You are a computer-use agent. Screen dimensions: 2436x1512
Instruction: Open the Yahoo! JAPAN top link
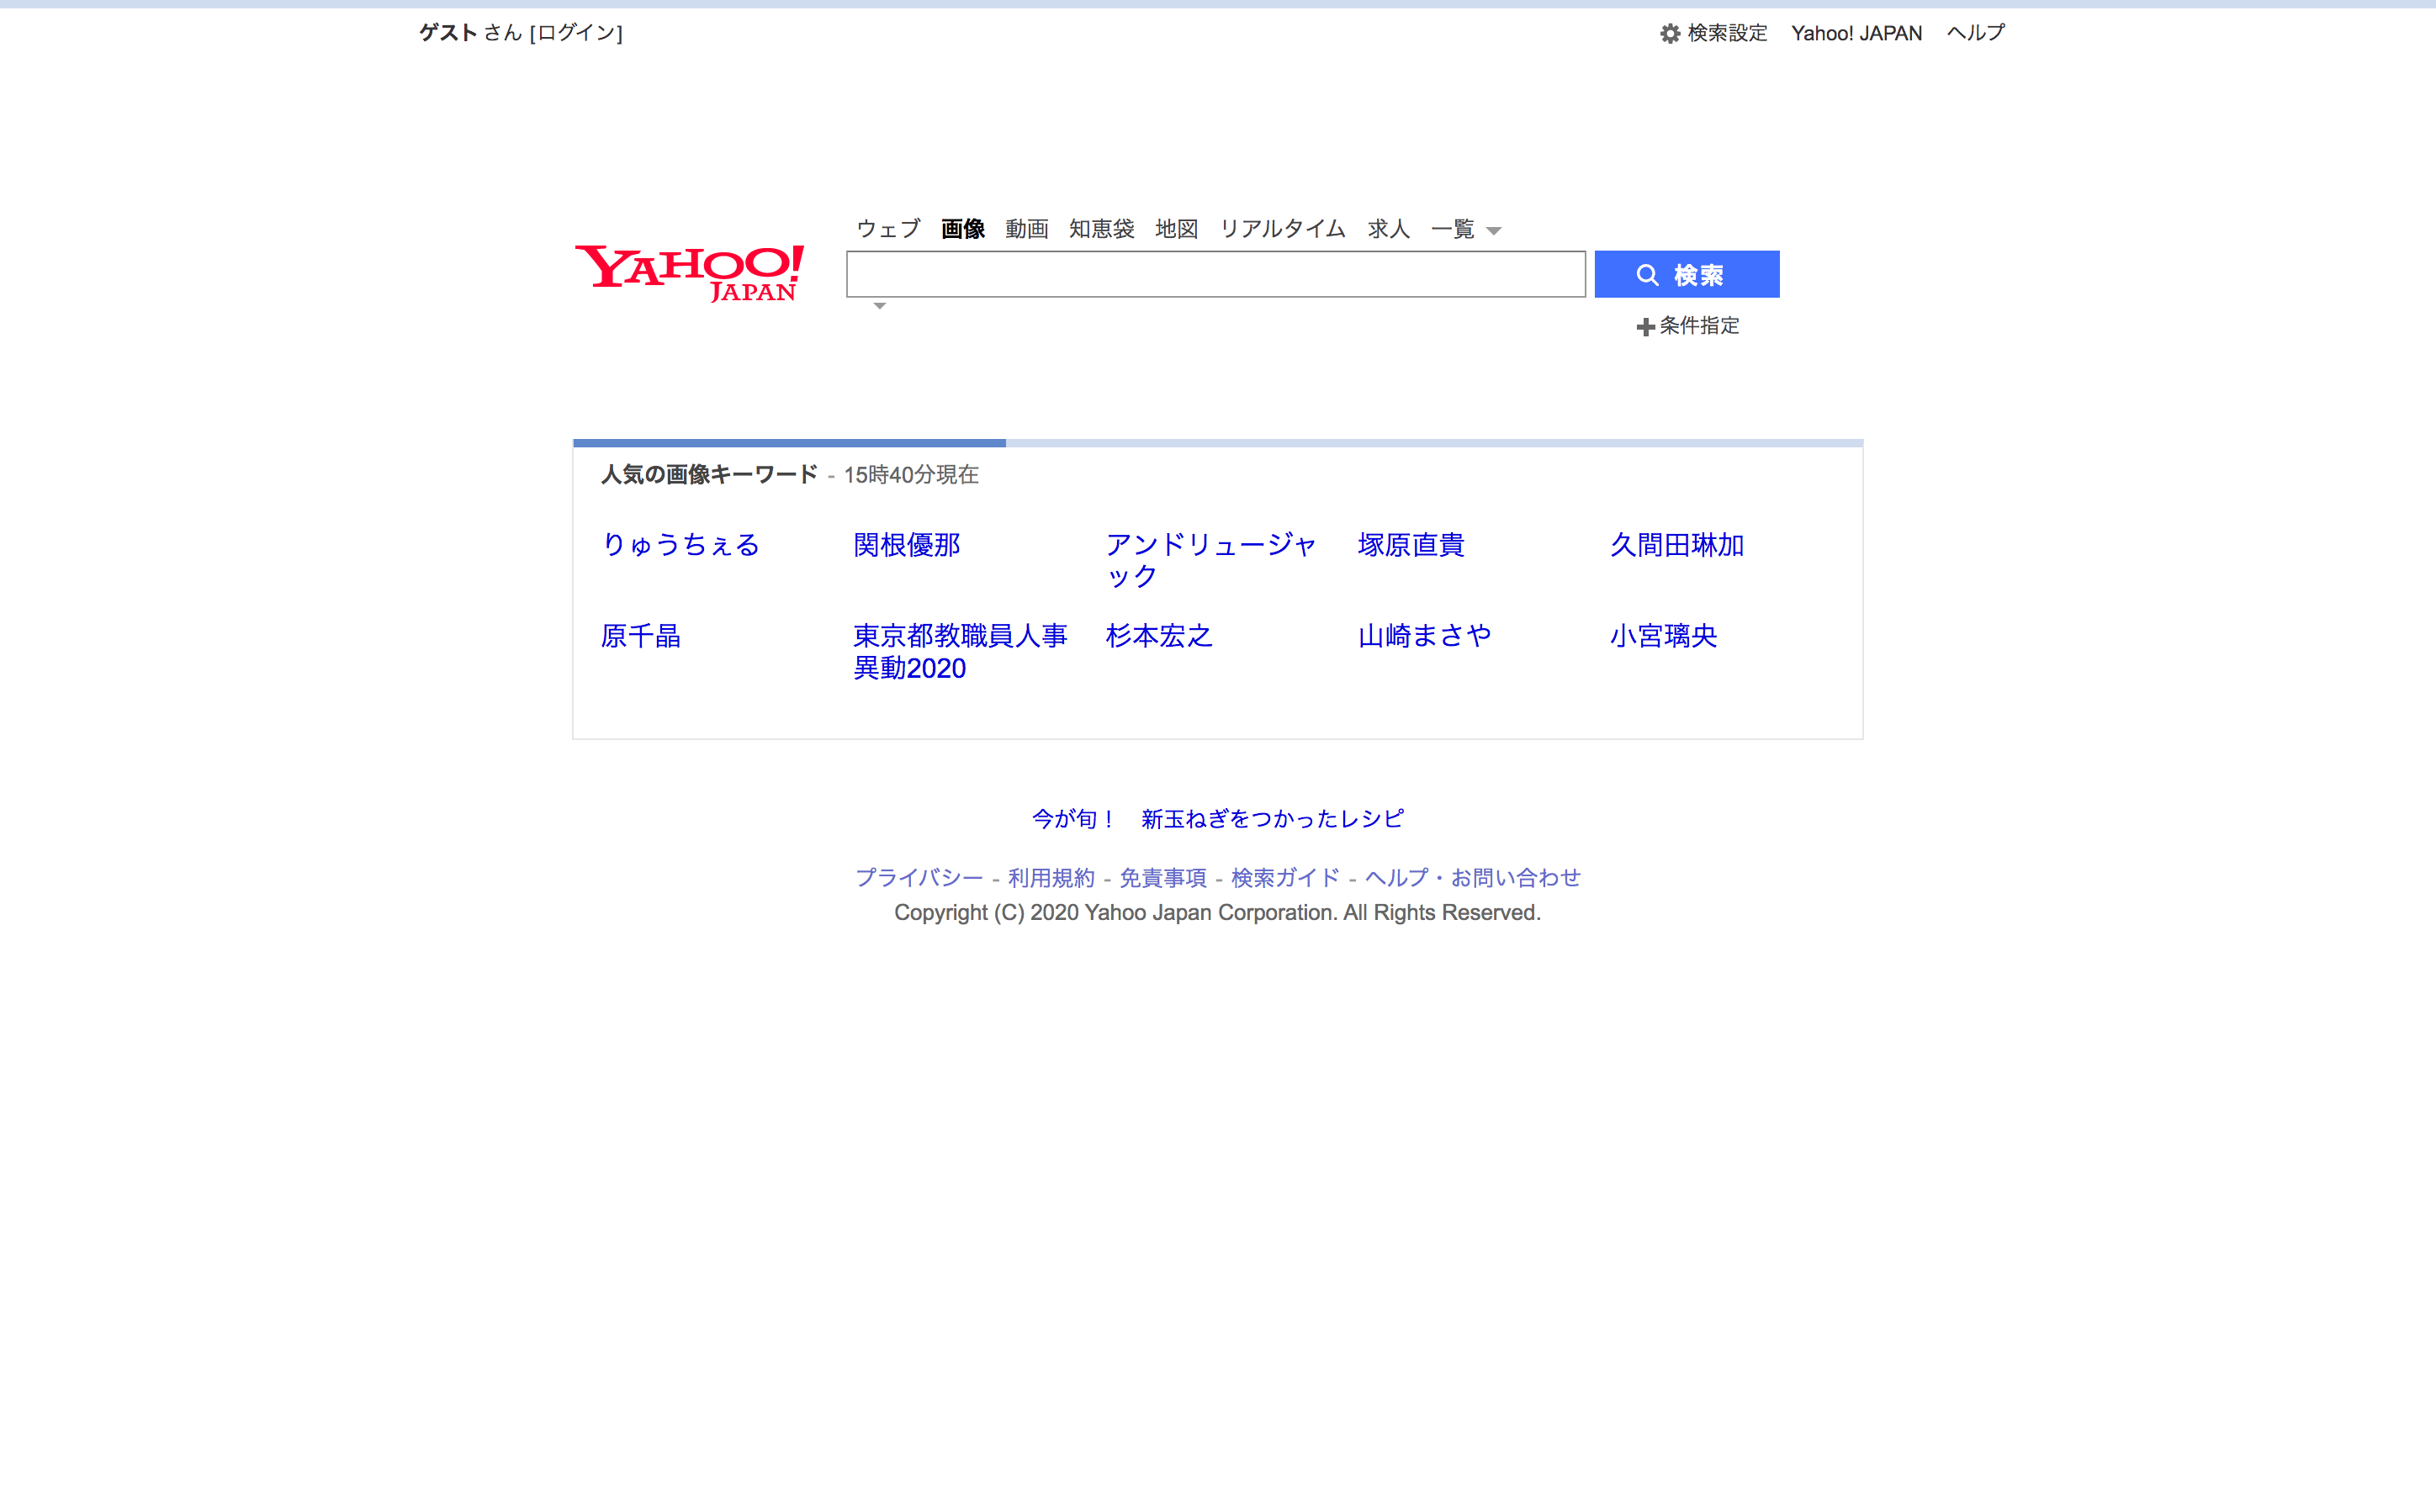pyautogui.click(x=1856, y=33)
